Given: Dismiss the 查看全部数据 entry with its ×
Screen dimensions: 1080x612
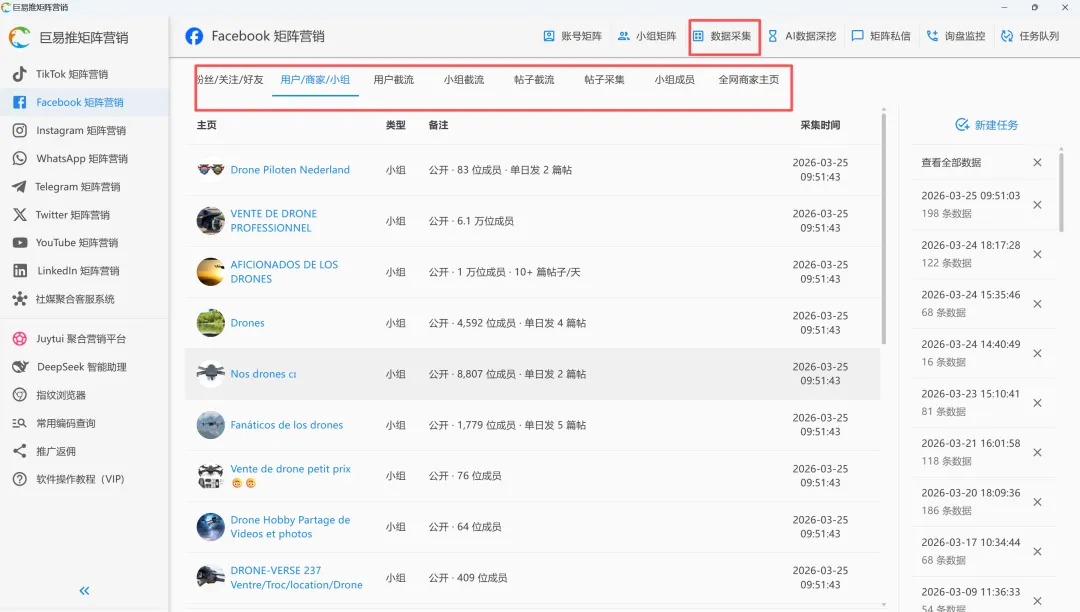Looking at the screenshot, I should point(1037,161).
